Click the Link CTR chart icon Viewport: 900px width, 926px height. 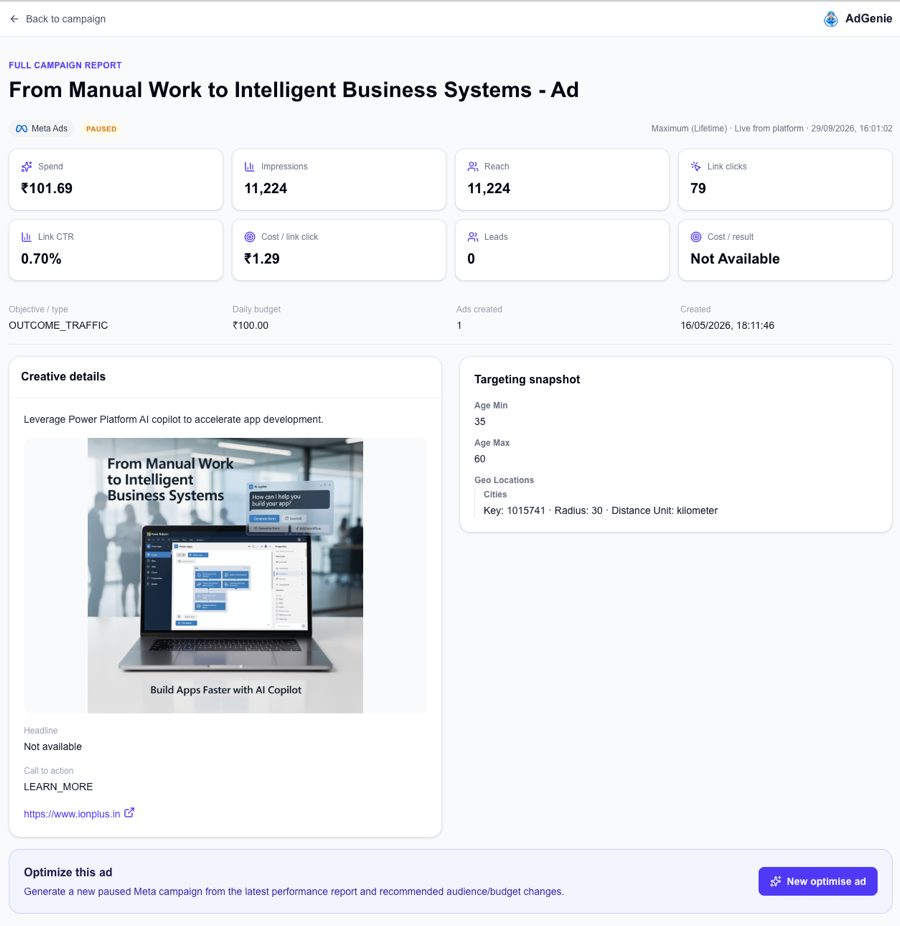click(x=27, y=237)
